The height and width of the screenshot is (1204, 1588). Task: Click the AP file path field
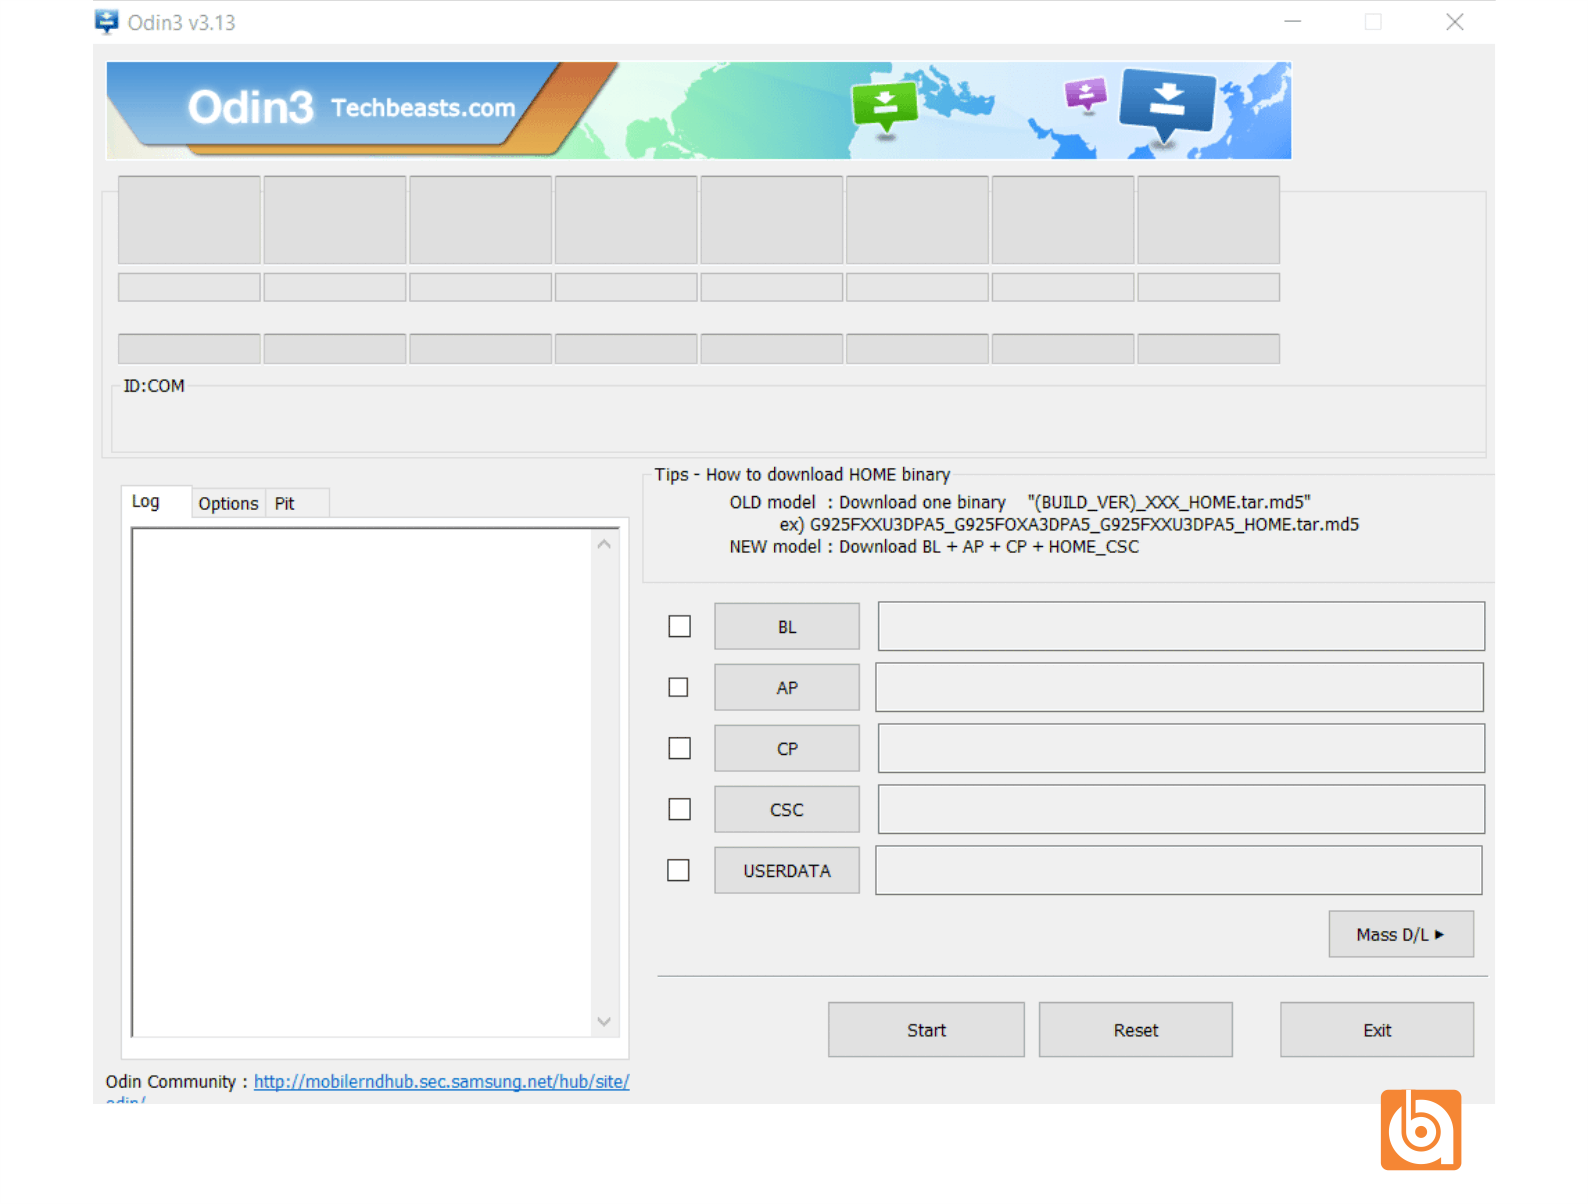[1180, 687]
